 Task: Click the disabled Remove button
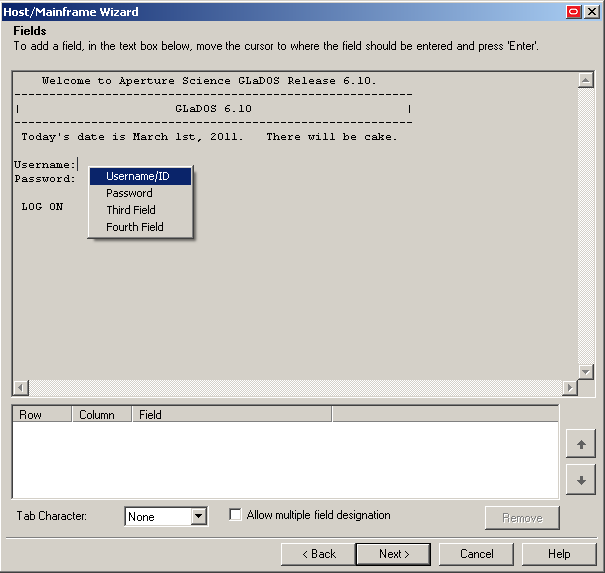(x=522, y=518)
